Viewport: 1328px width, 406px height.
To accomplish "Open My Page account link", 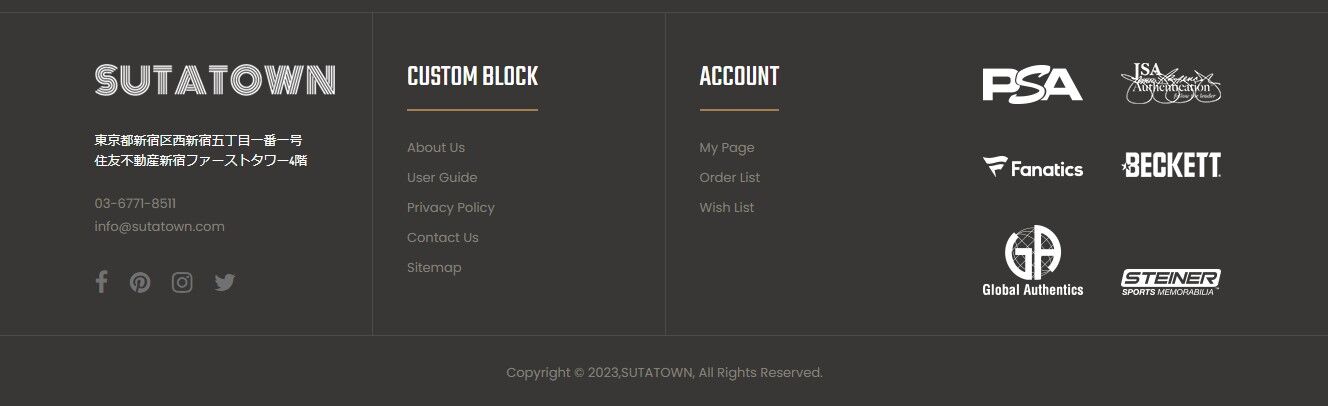I will [x=727, y=148].
